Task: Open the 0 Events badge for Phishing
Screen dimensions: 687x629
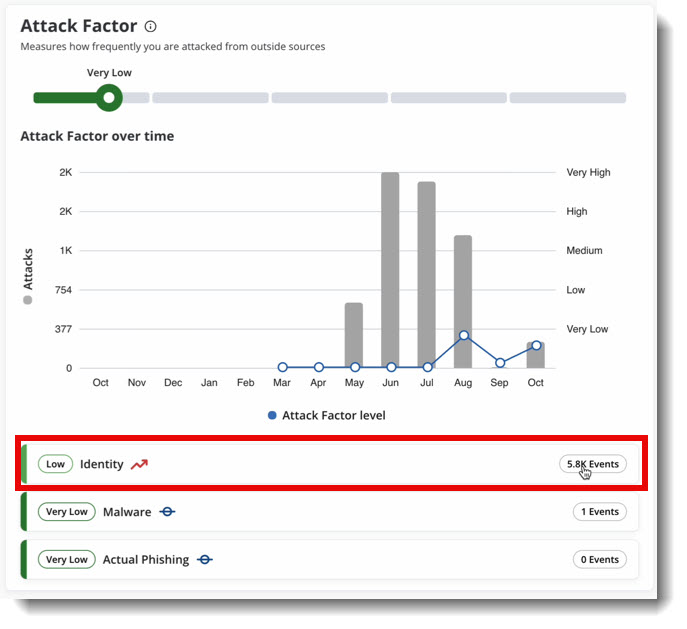Action: tap(599, 560)
